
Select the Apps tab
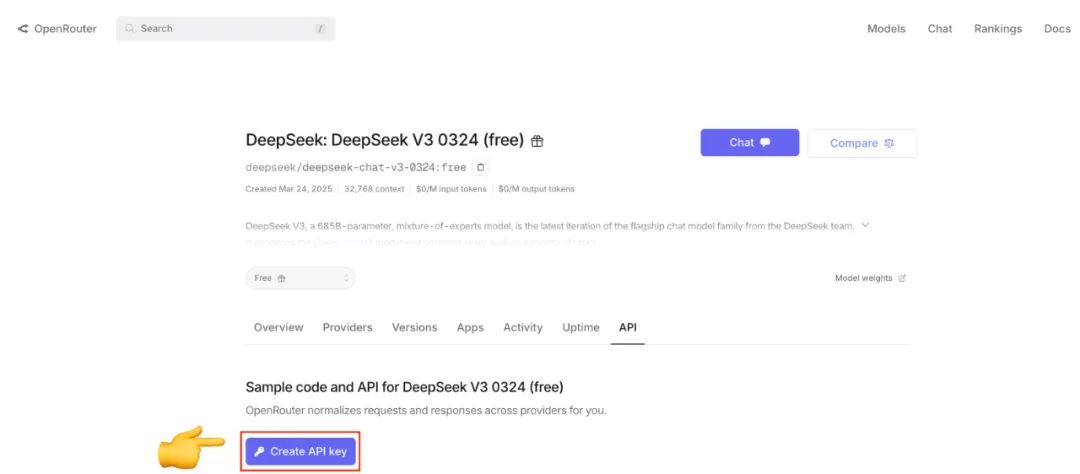point(470,327)
